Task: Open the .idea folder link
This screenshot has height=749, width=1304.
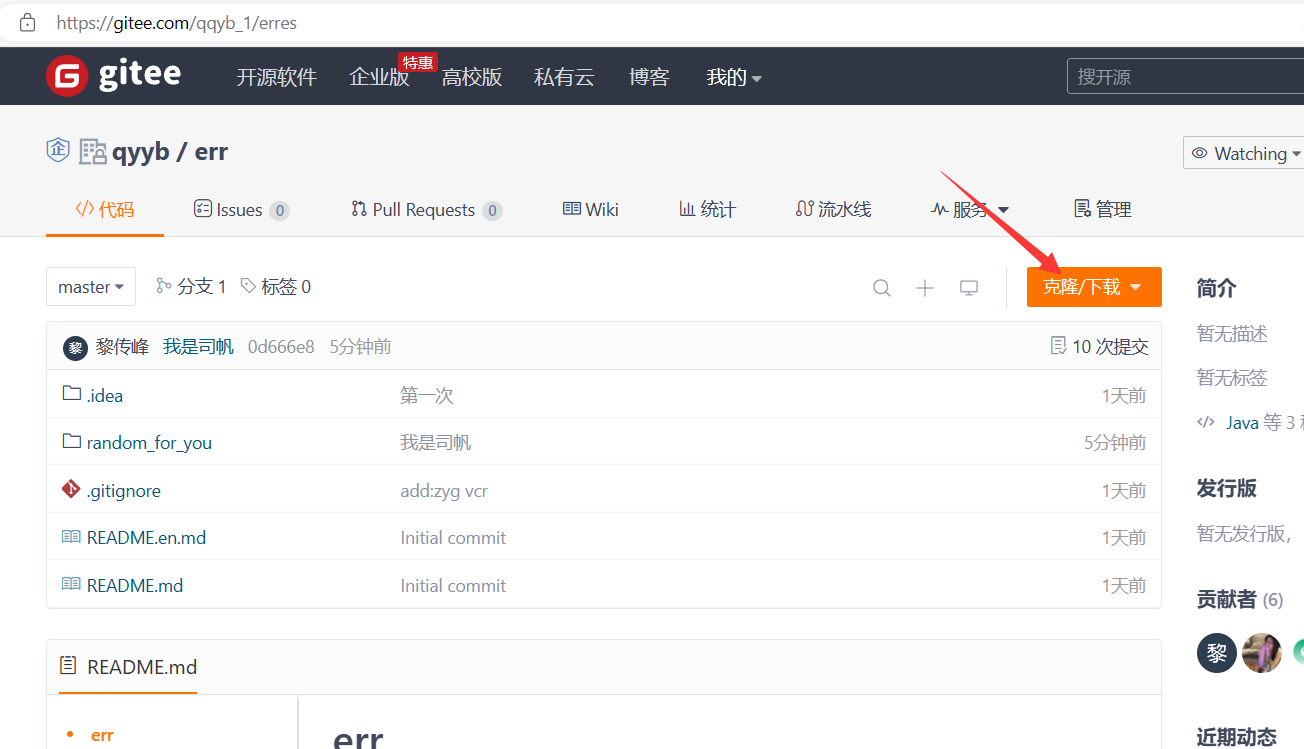Action: pos(105,395)
